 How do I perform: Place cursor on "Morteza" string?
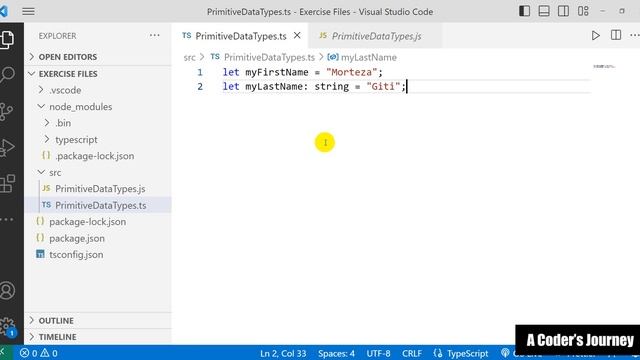351,72
